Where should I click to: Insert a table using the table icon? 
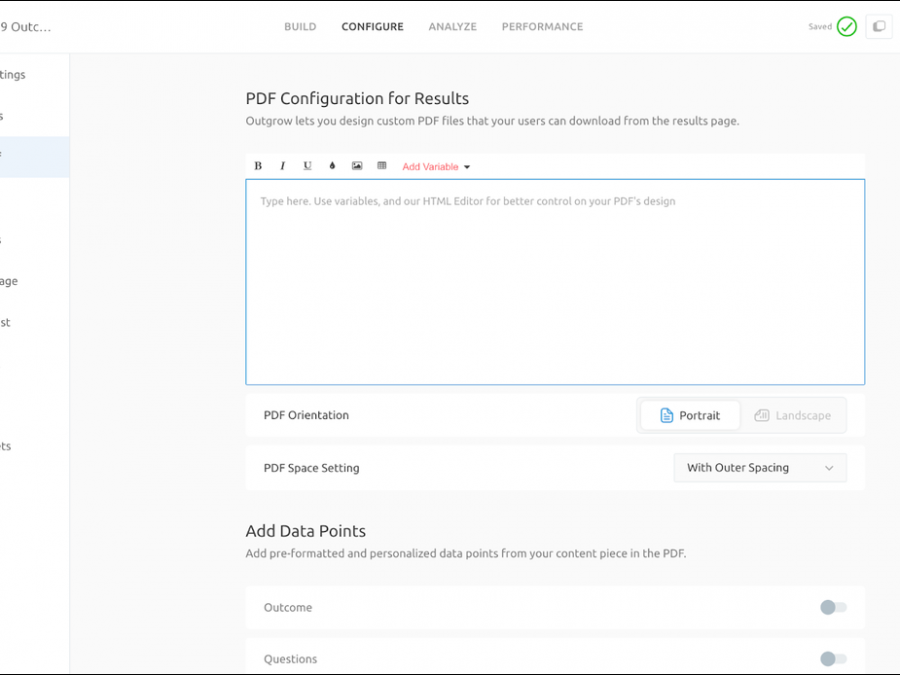tap(381, 166)
